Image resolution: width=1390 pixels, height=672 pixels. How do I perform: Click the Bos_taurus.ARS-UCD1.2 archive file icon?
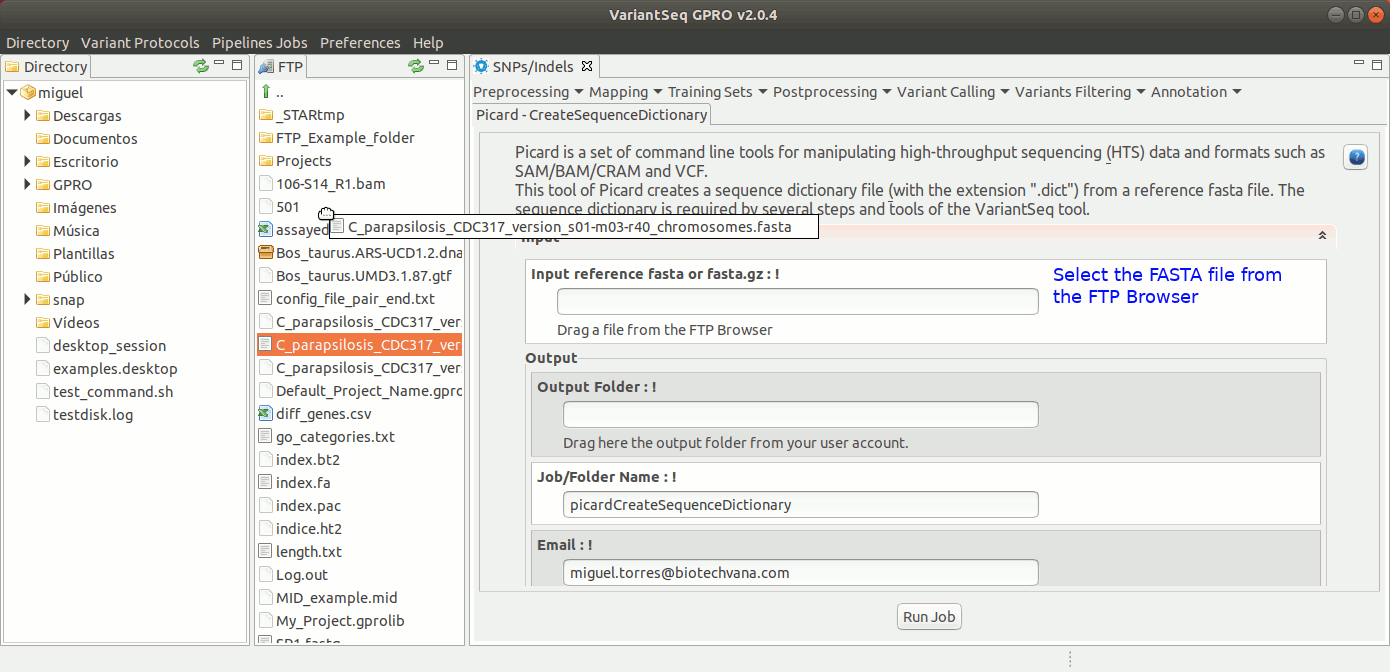pos(266,253)
